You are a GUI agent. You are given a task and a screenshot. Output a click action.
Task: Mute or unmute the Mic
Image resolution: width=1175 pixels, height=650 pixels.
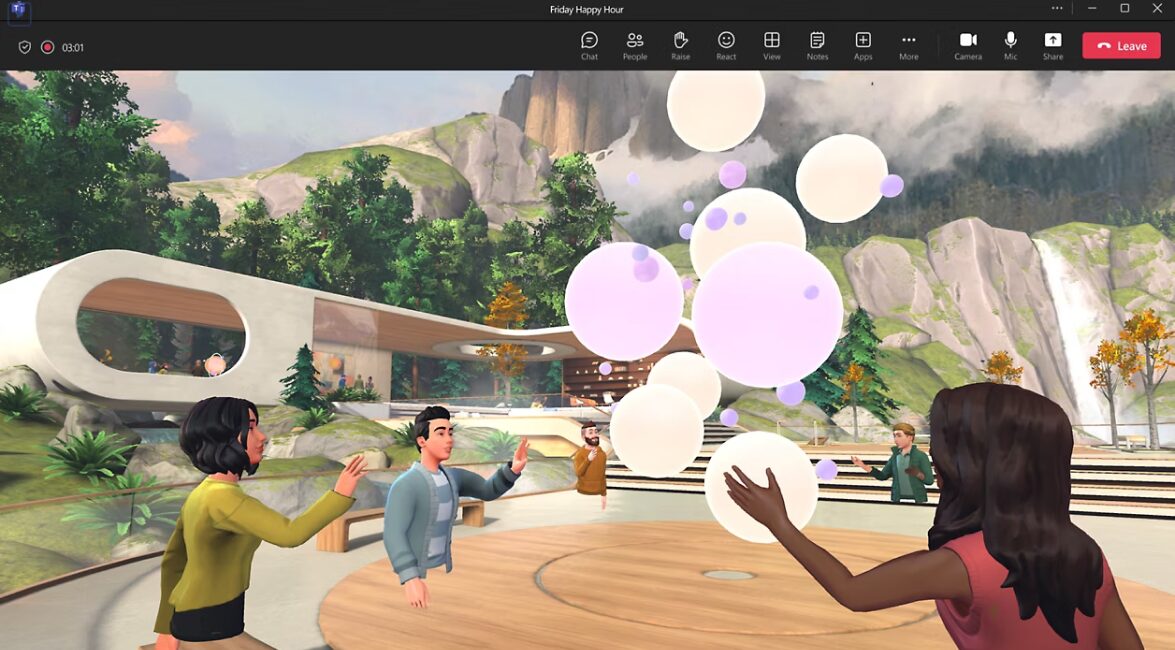click(x=1011, y=46)
